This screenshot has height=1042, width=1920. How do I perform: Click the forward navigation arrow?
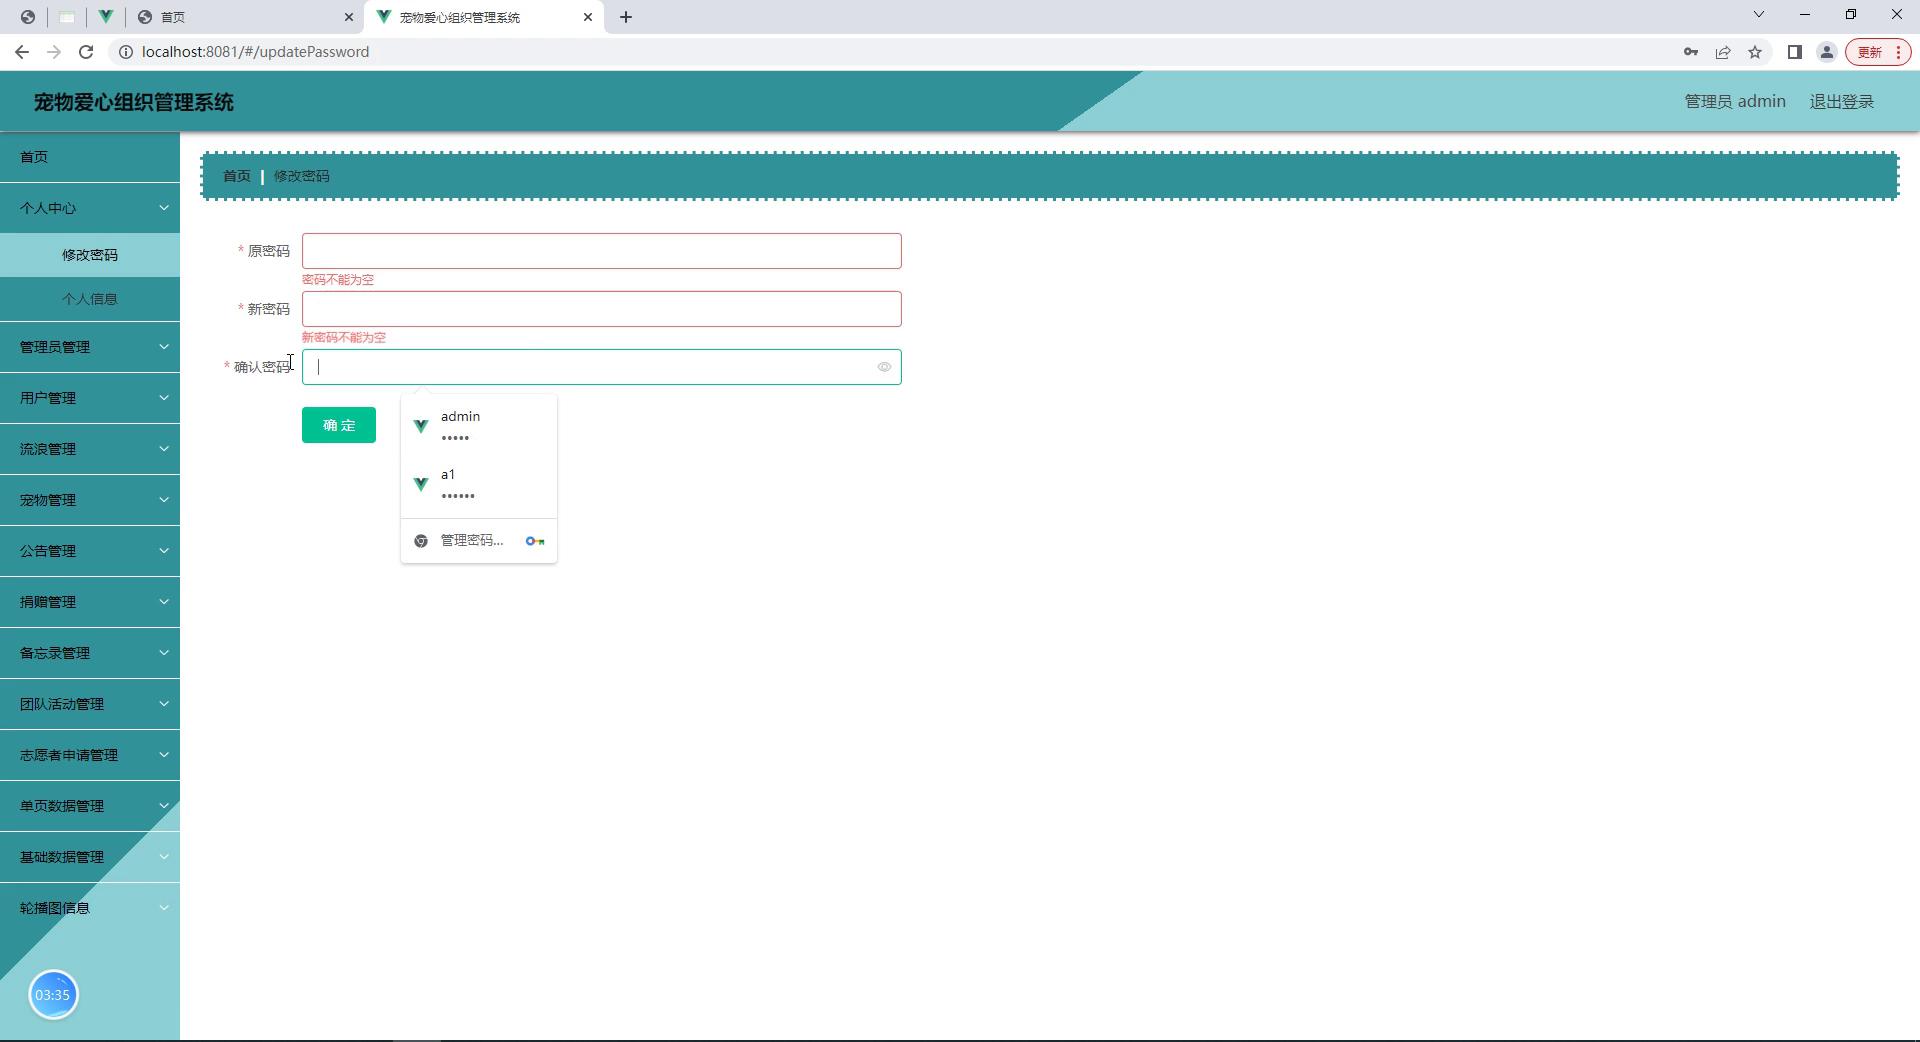point(54,52)
